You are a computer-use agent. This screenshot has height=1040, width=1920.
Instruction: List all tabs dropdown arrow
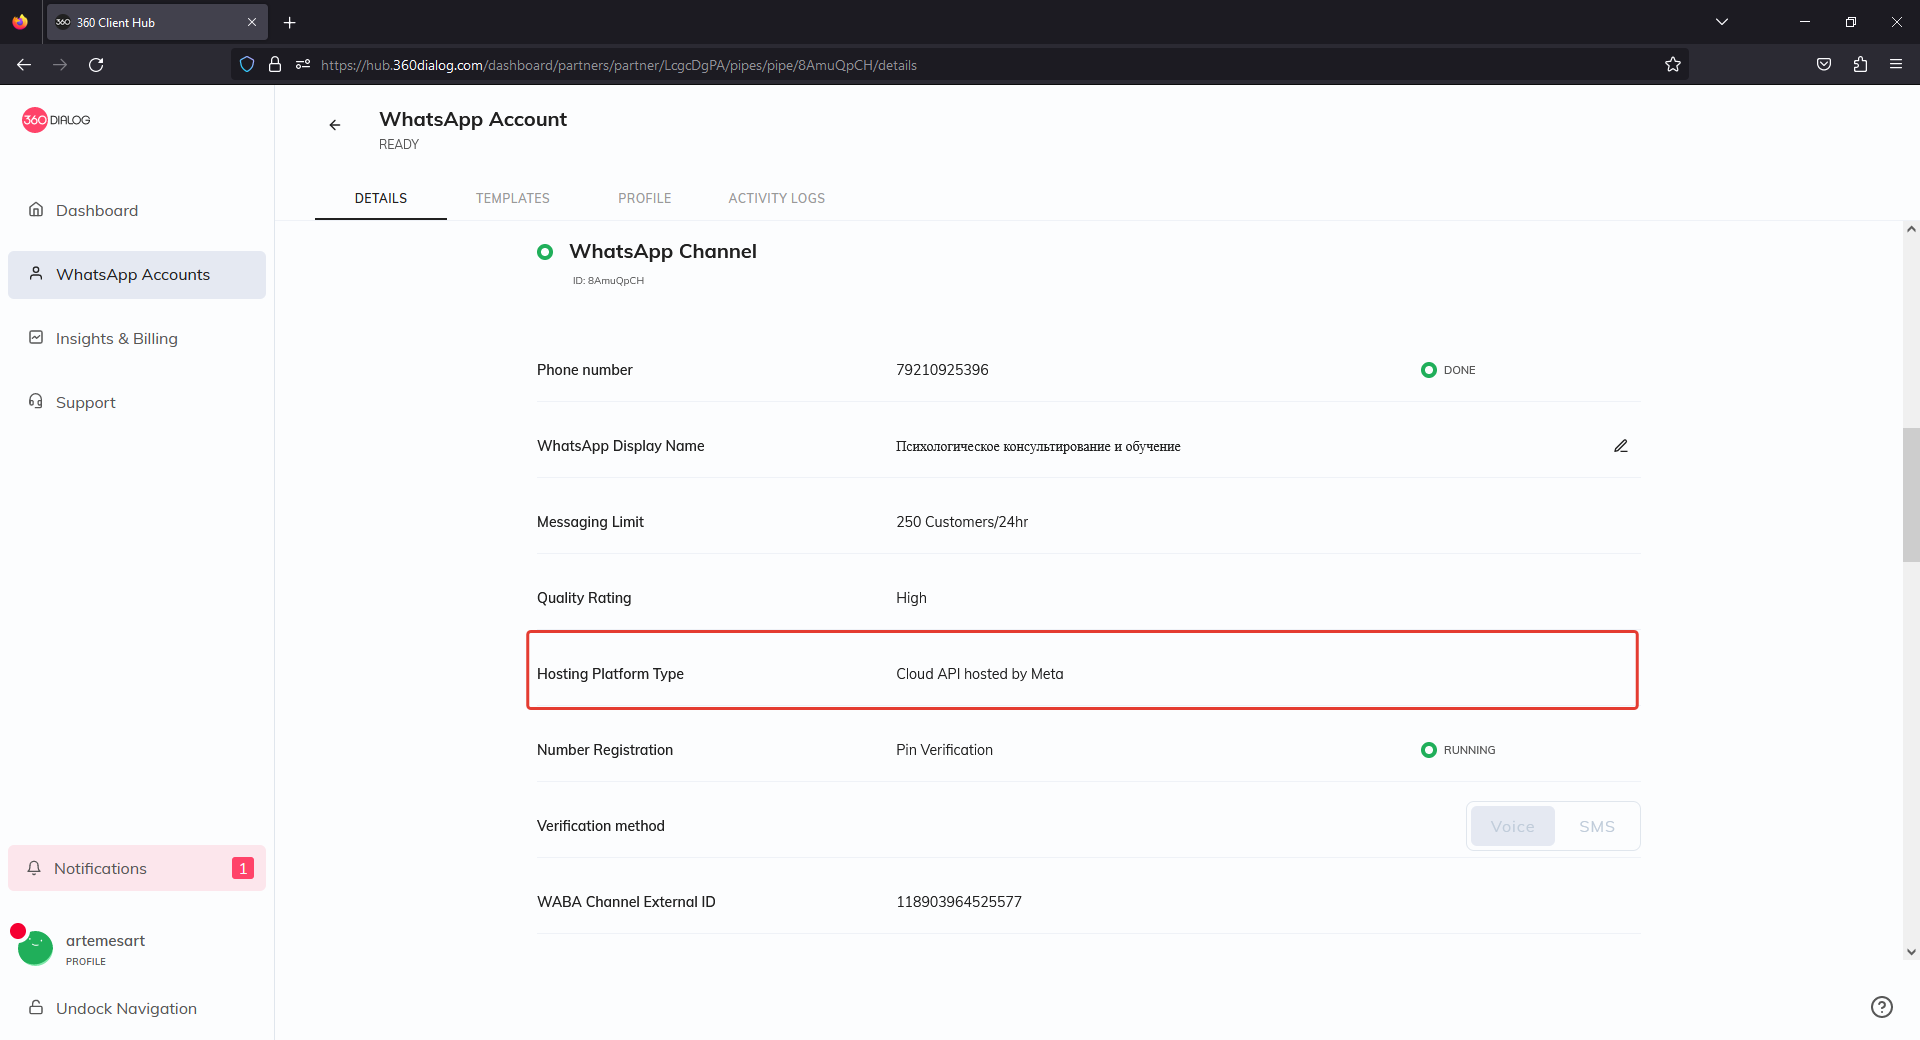point(1722,22)
